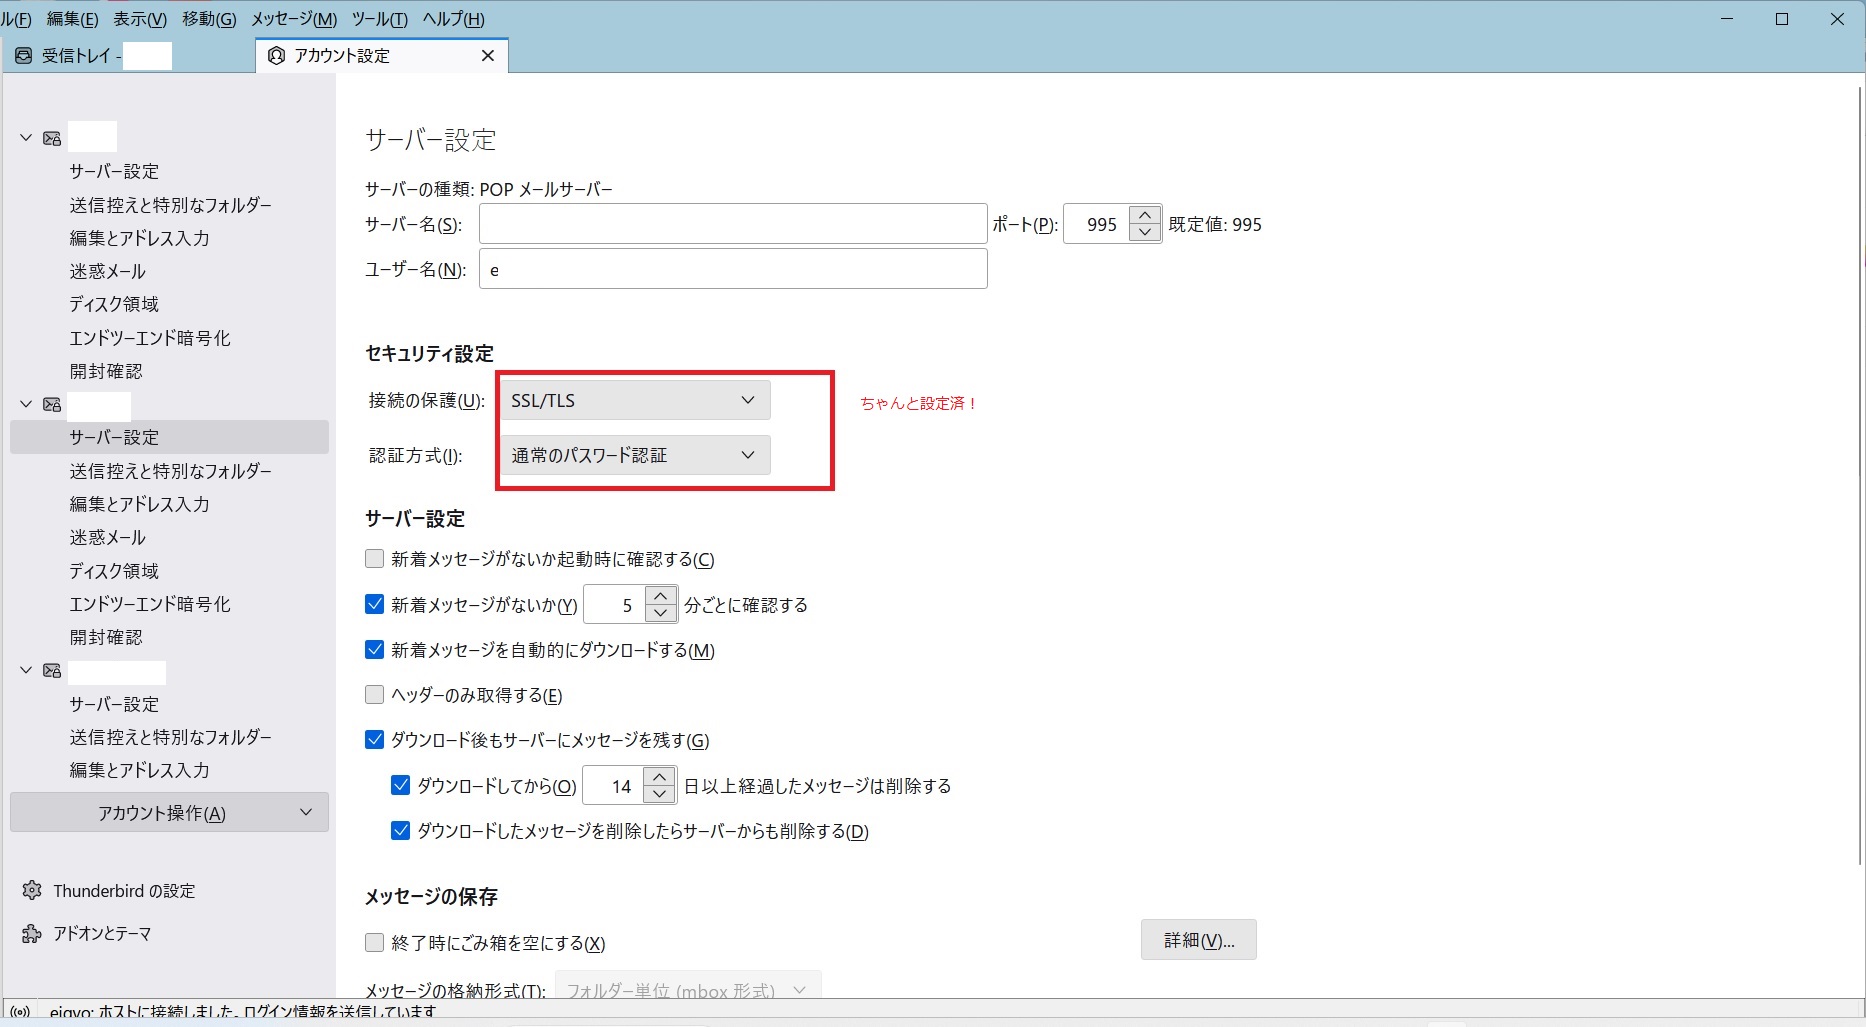Screen dimensions: 1866x1027
Task: Click the account settings tab icon
Action: coord(277,56)
